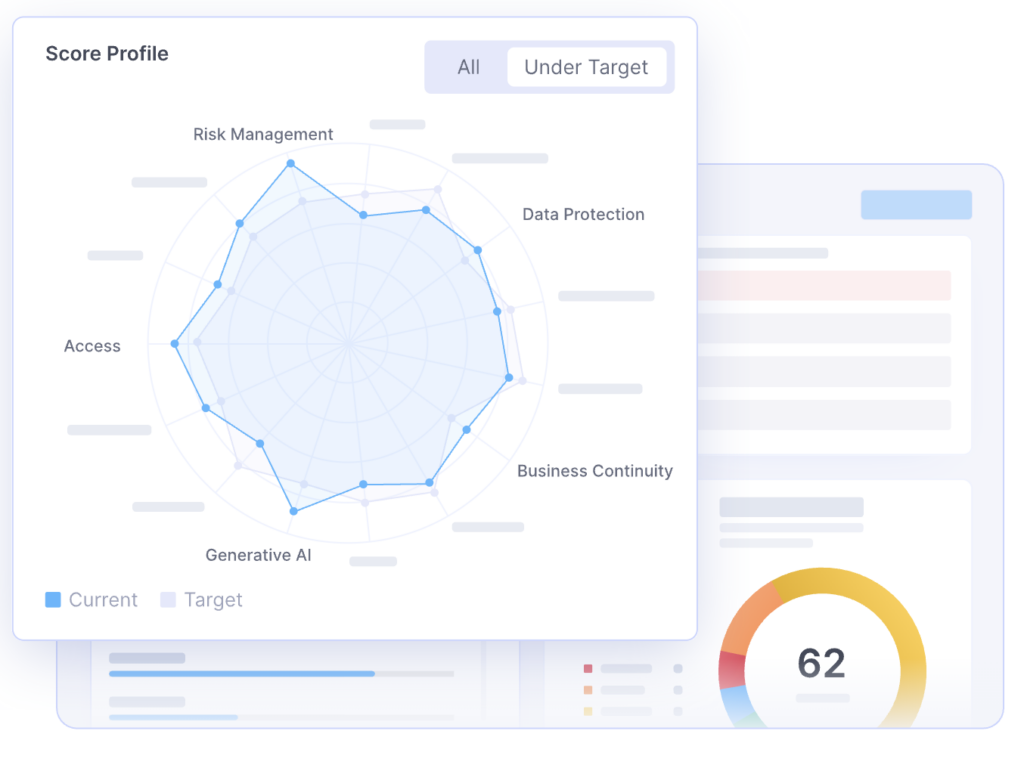
Task: Toggle the Current series legend square
Action: pos(53,600)
